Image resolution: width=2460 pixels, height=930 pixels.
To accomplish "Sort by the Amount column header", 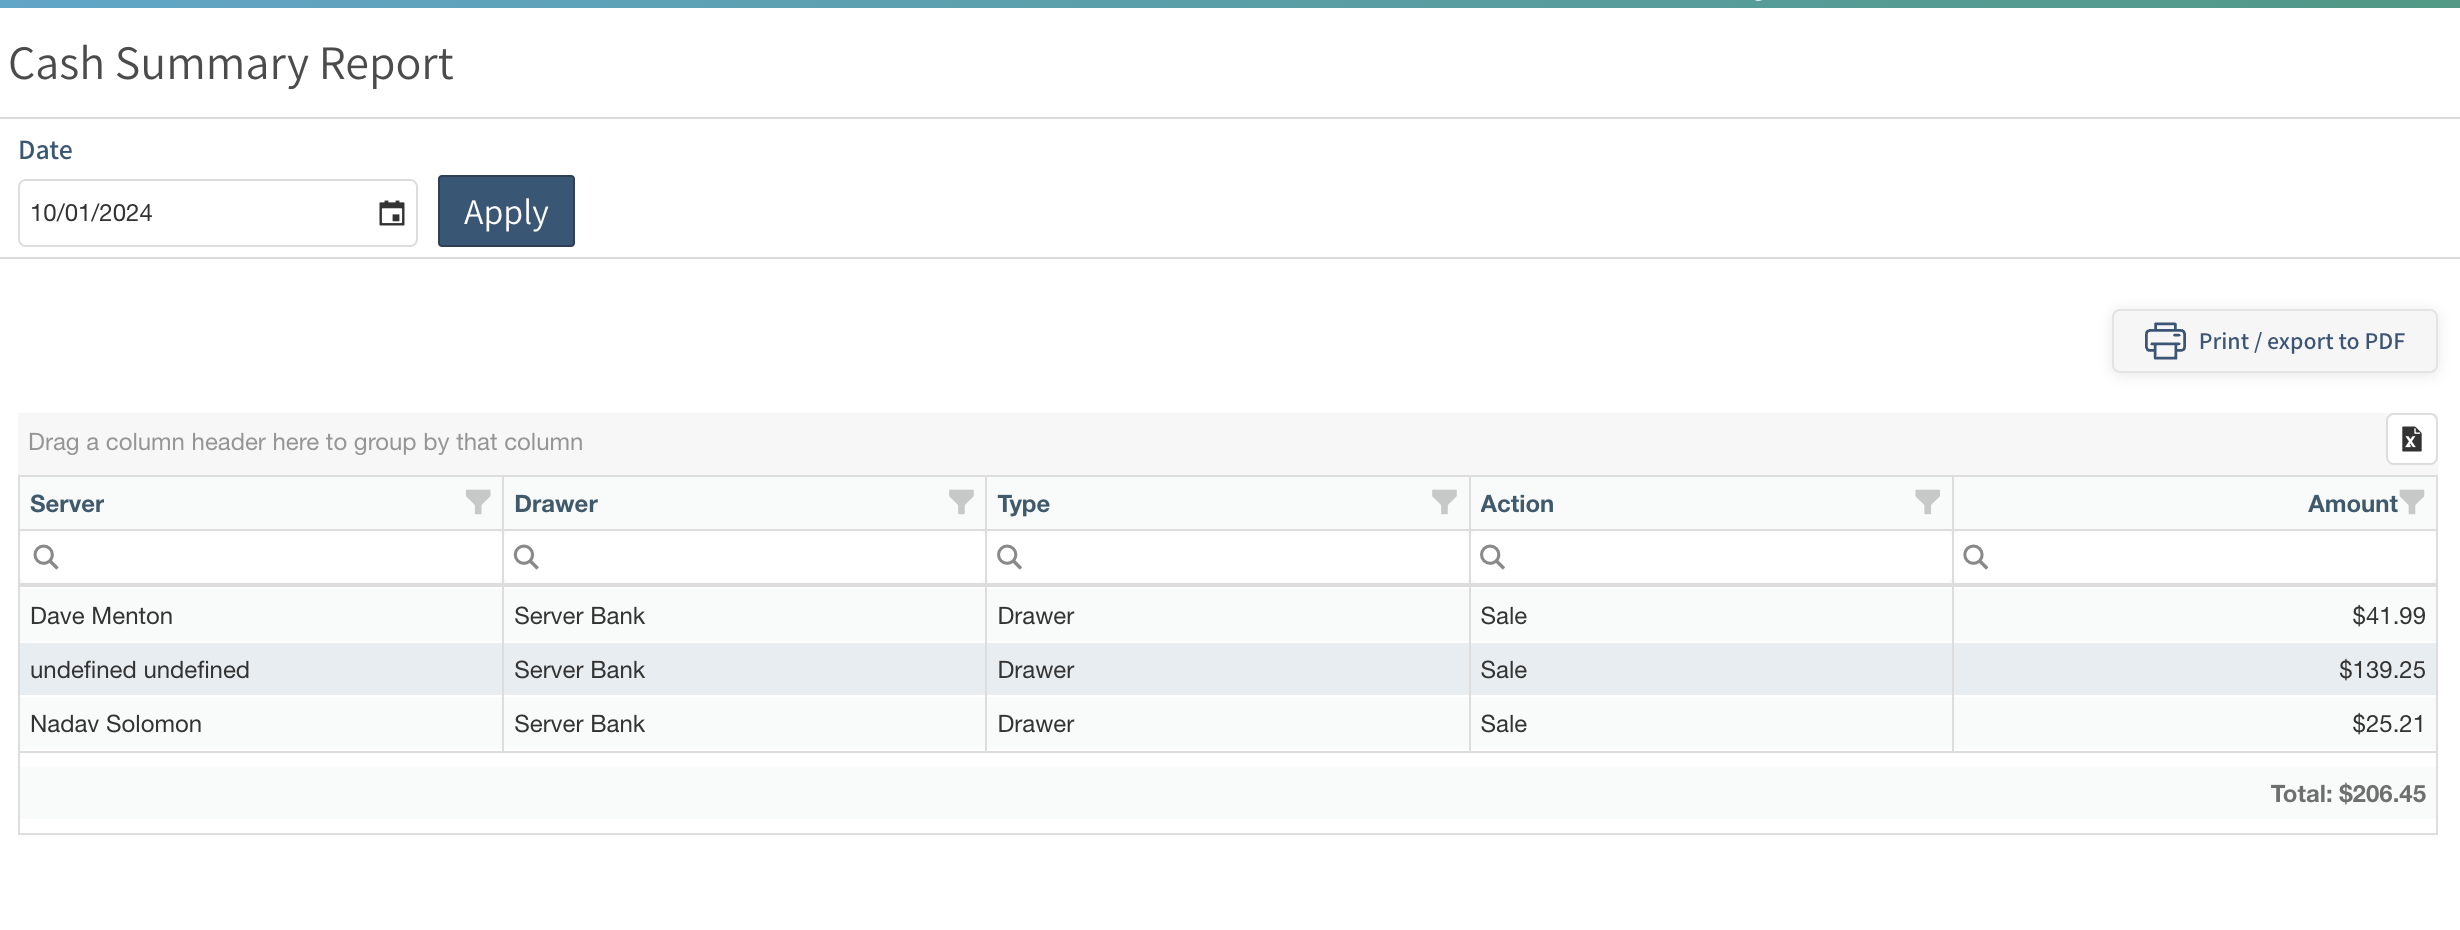I will 2351,504.
